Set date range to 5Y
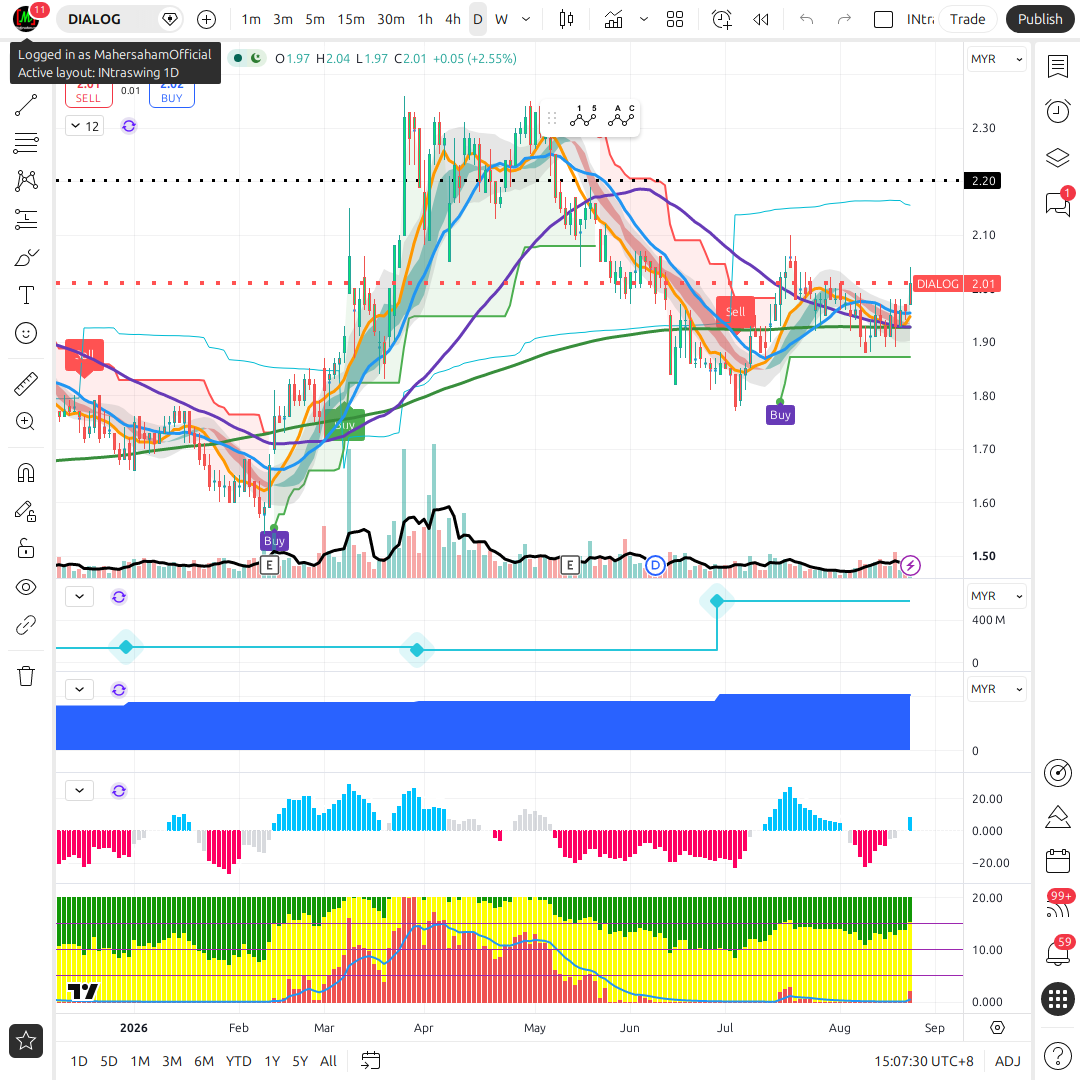This screenshot has height=1080, width=1080. point(300,1061)
